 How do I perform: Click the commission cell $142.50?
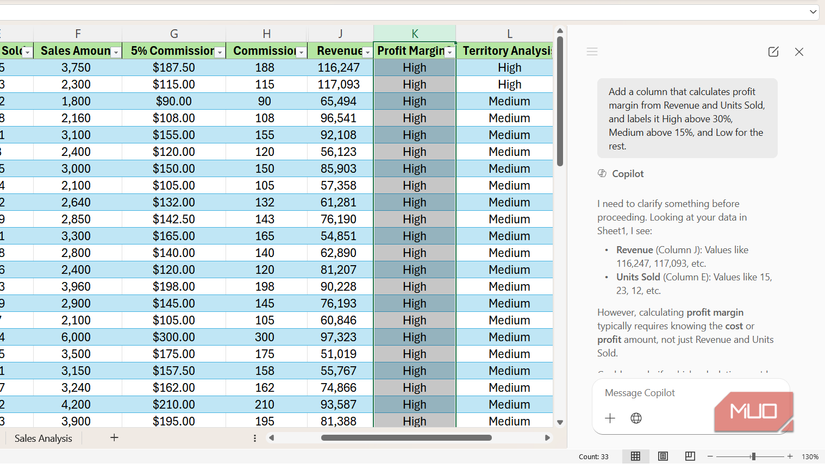(x=174, y=219)
